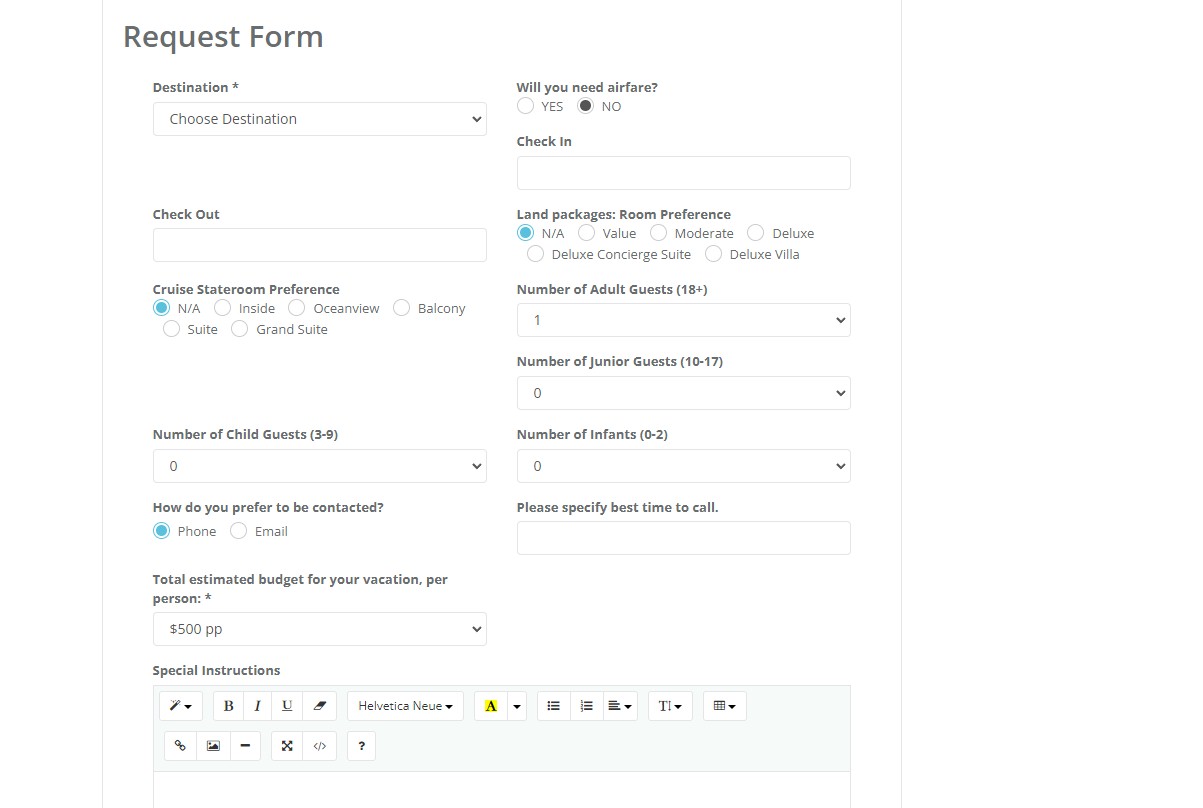The image size is (1203, 808).
Task: Open the font color picker swatch
Action: pos(489,705)
